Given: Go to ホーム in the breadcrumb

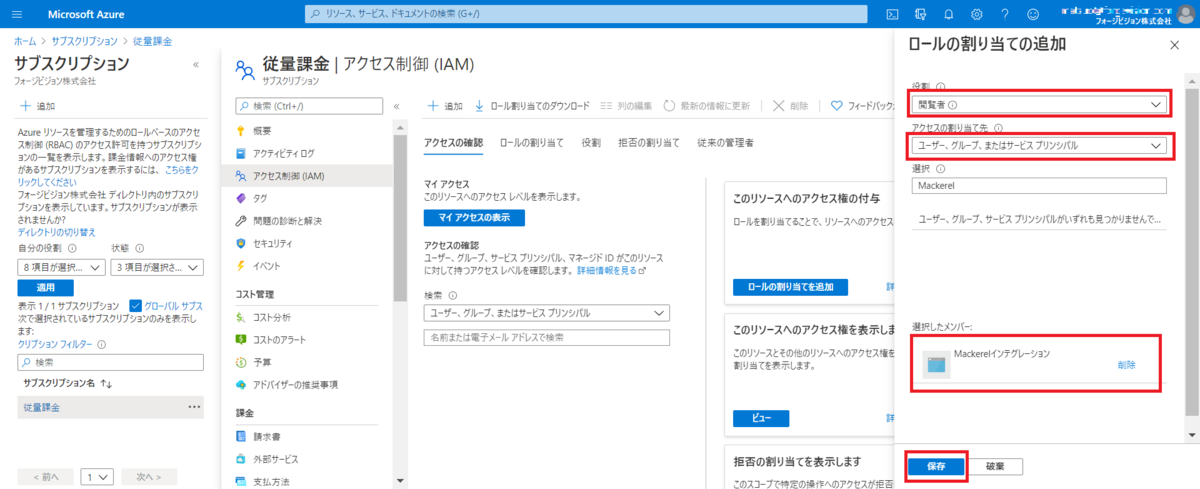Looking at the screenshot, I should [x=25, y=41].
